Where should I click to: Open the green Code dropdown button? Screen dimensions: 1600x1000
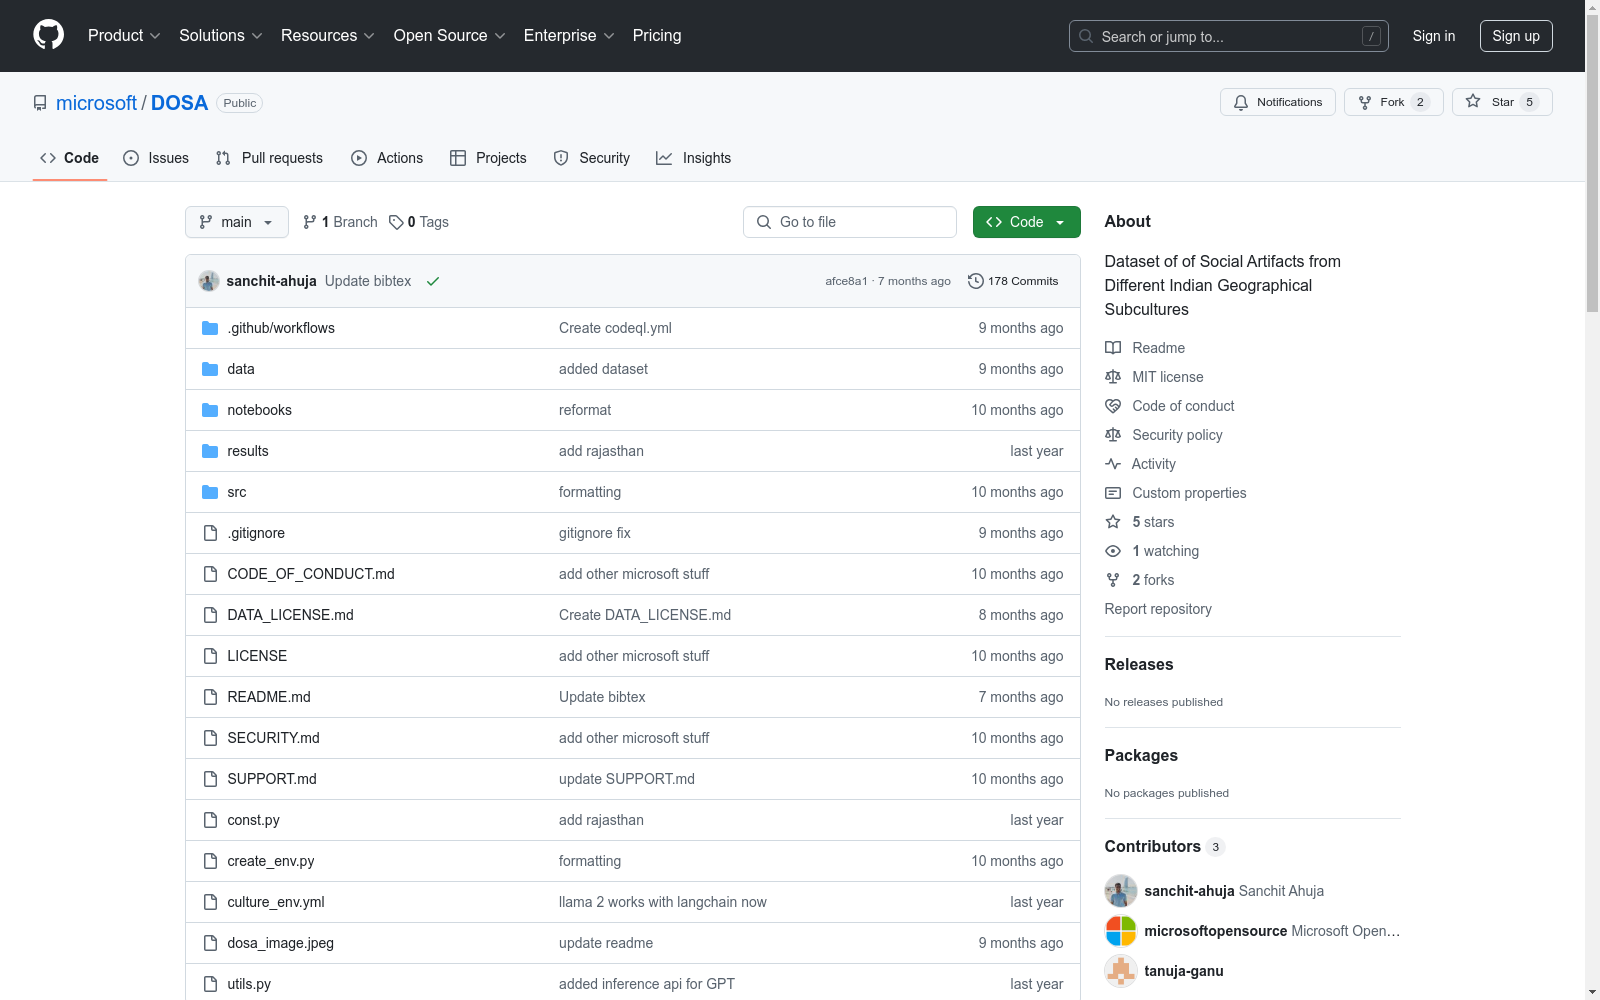(x=1026, y=222)
